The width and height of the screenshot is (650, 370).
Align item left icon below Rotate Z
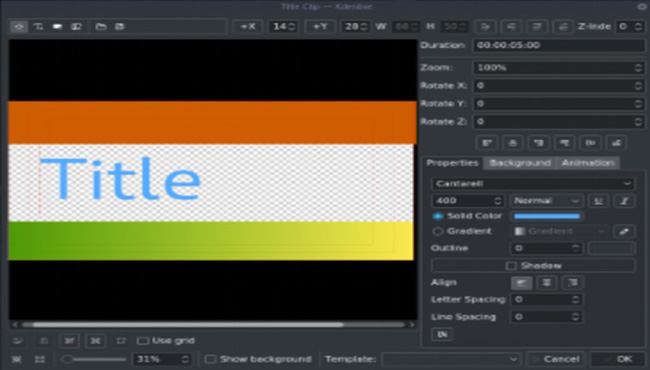click(487, 143)
